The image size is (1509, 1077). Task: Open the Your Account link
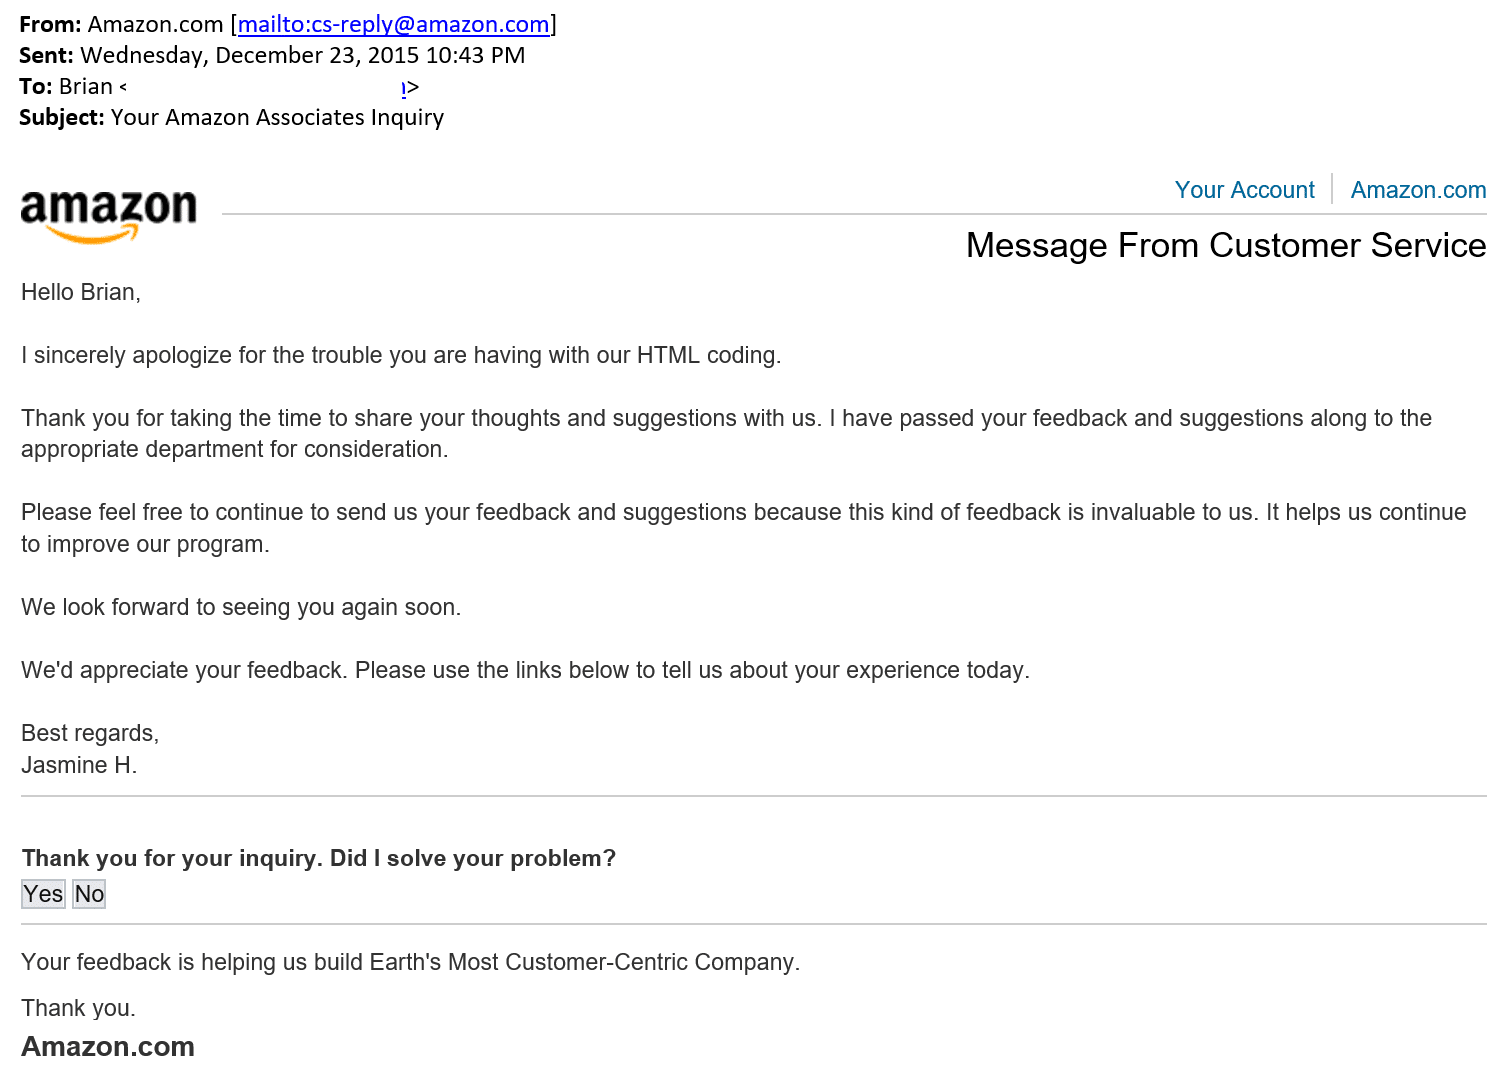1244,190
